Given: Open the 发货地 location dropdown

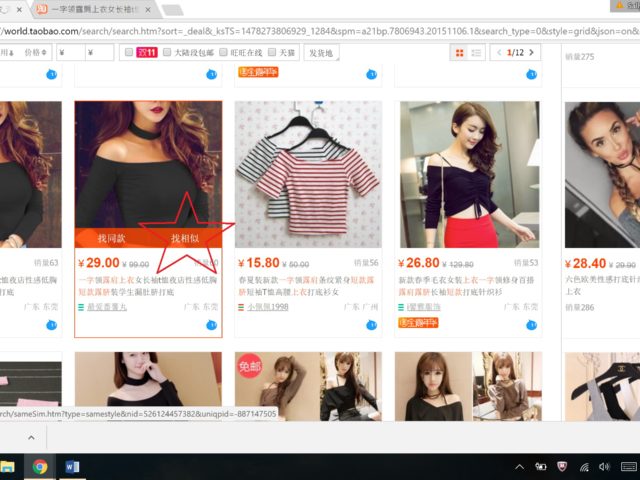Looking at the screenshot, I should pos(321,53).
